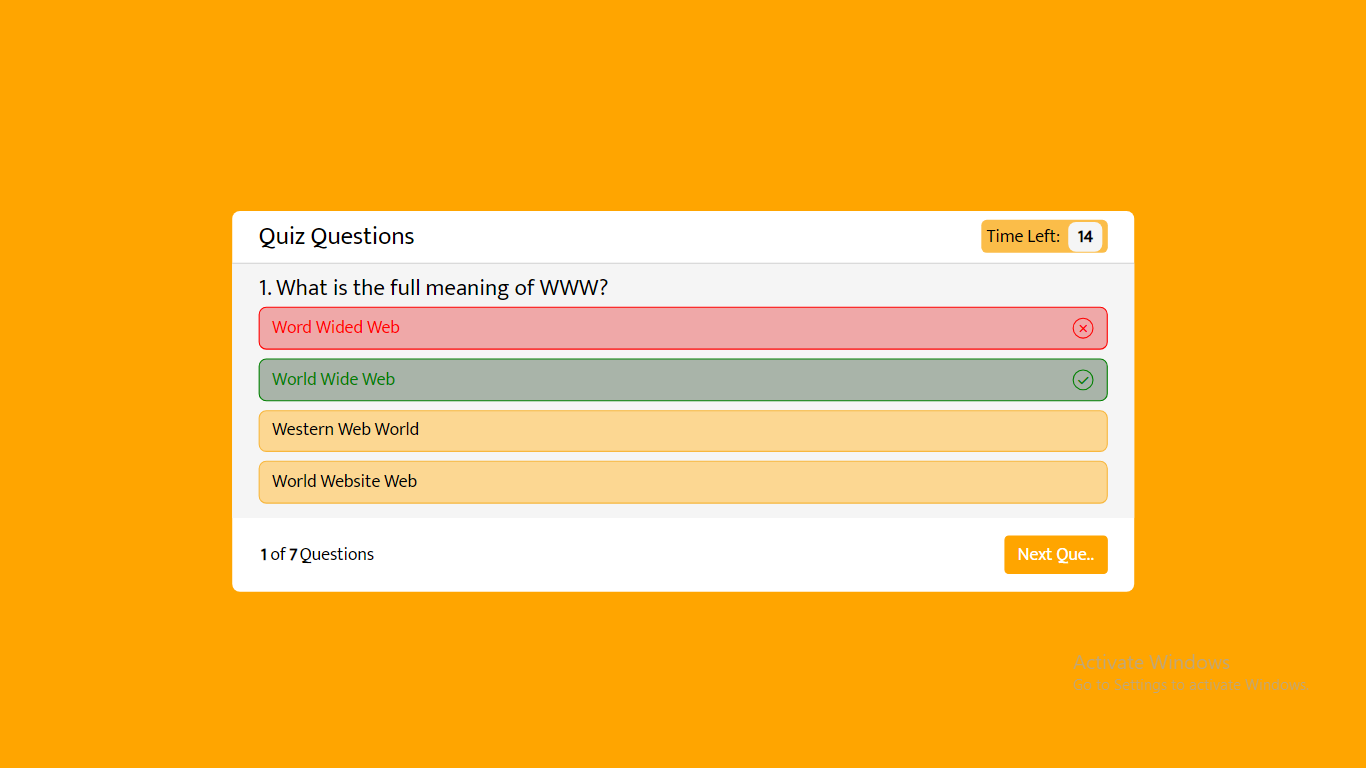Click the question number '1.' prefix
The height and width of the screenshot is (768, 1366).
(x=263, y=287)
